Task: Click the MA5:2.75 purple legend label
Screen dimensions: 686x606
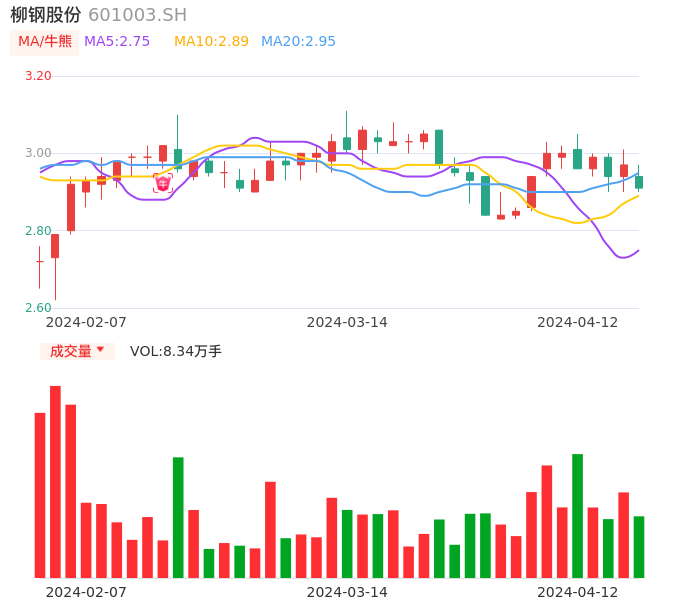Action: (117, 42)
